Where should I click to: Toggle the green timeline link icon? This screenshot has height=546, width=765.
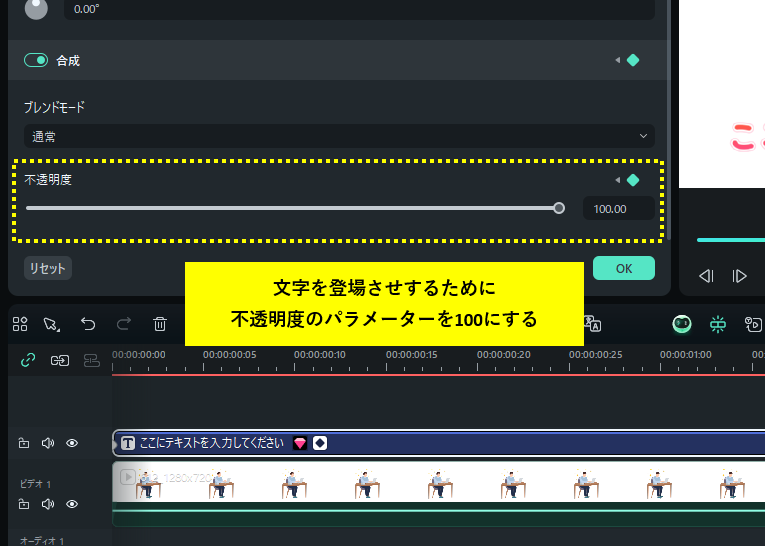click(x=28, y=361)
